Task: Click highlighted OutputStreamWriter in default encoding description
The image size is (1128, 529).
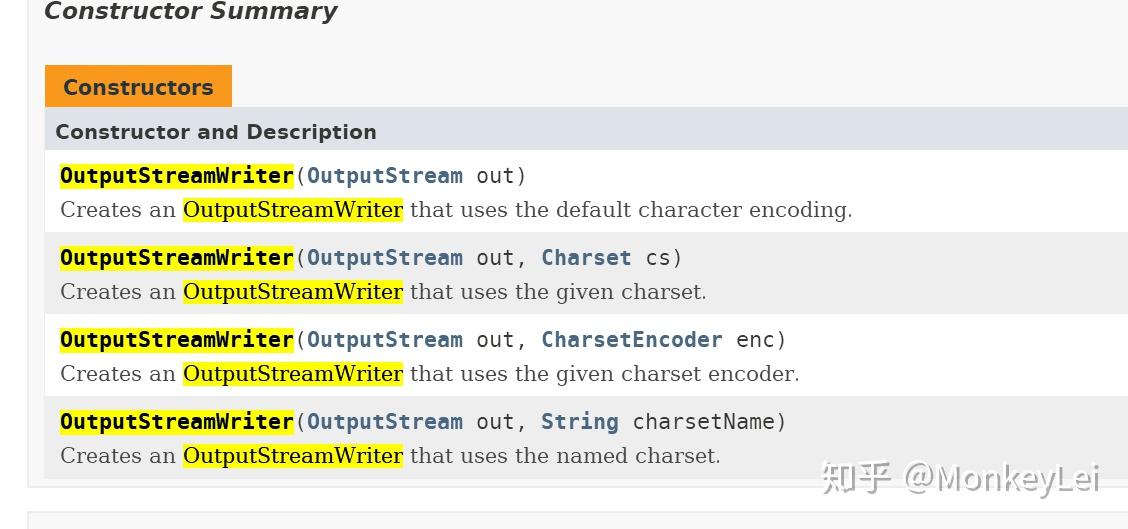Action: (x=293, y=210)
